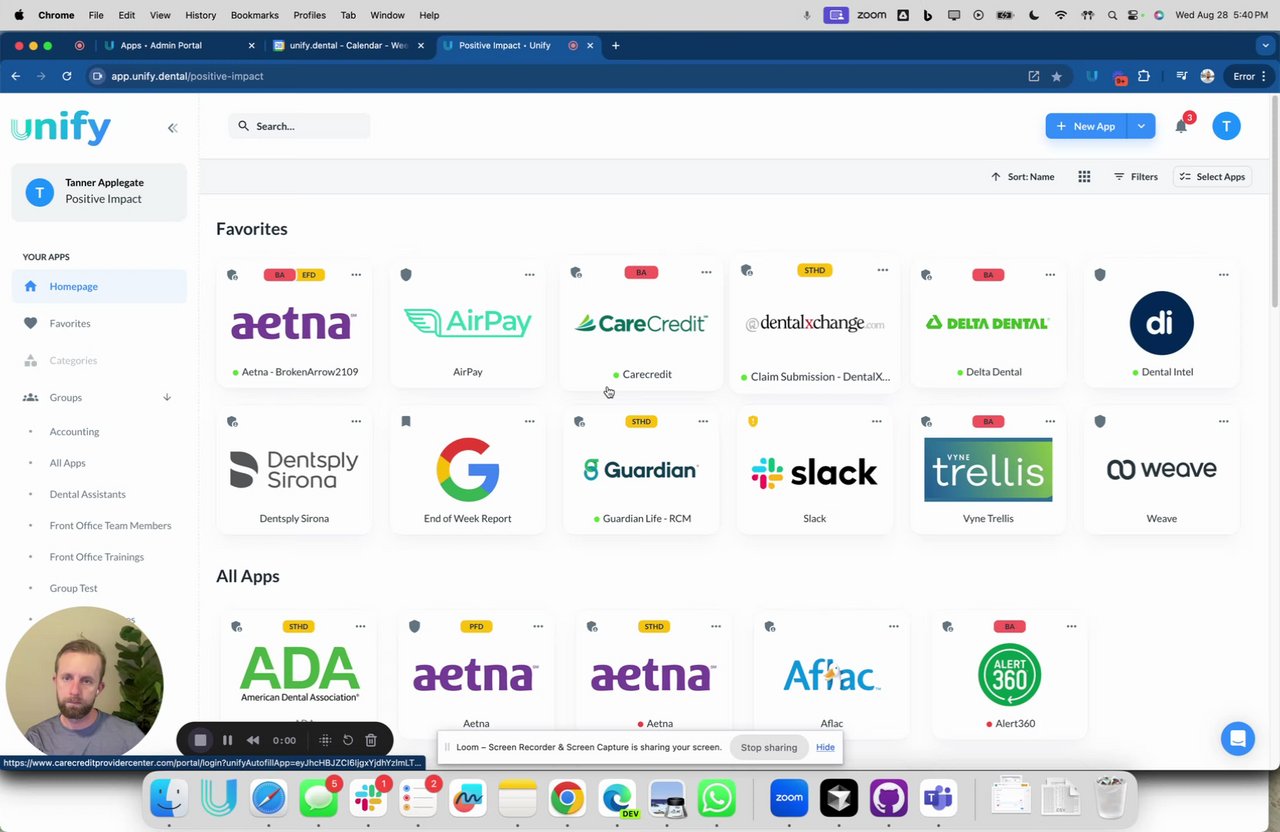Click the bookmark icon on End of Week Report tile

406,421
